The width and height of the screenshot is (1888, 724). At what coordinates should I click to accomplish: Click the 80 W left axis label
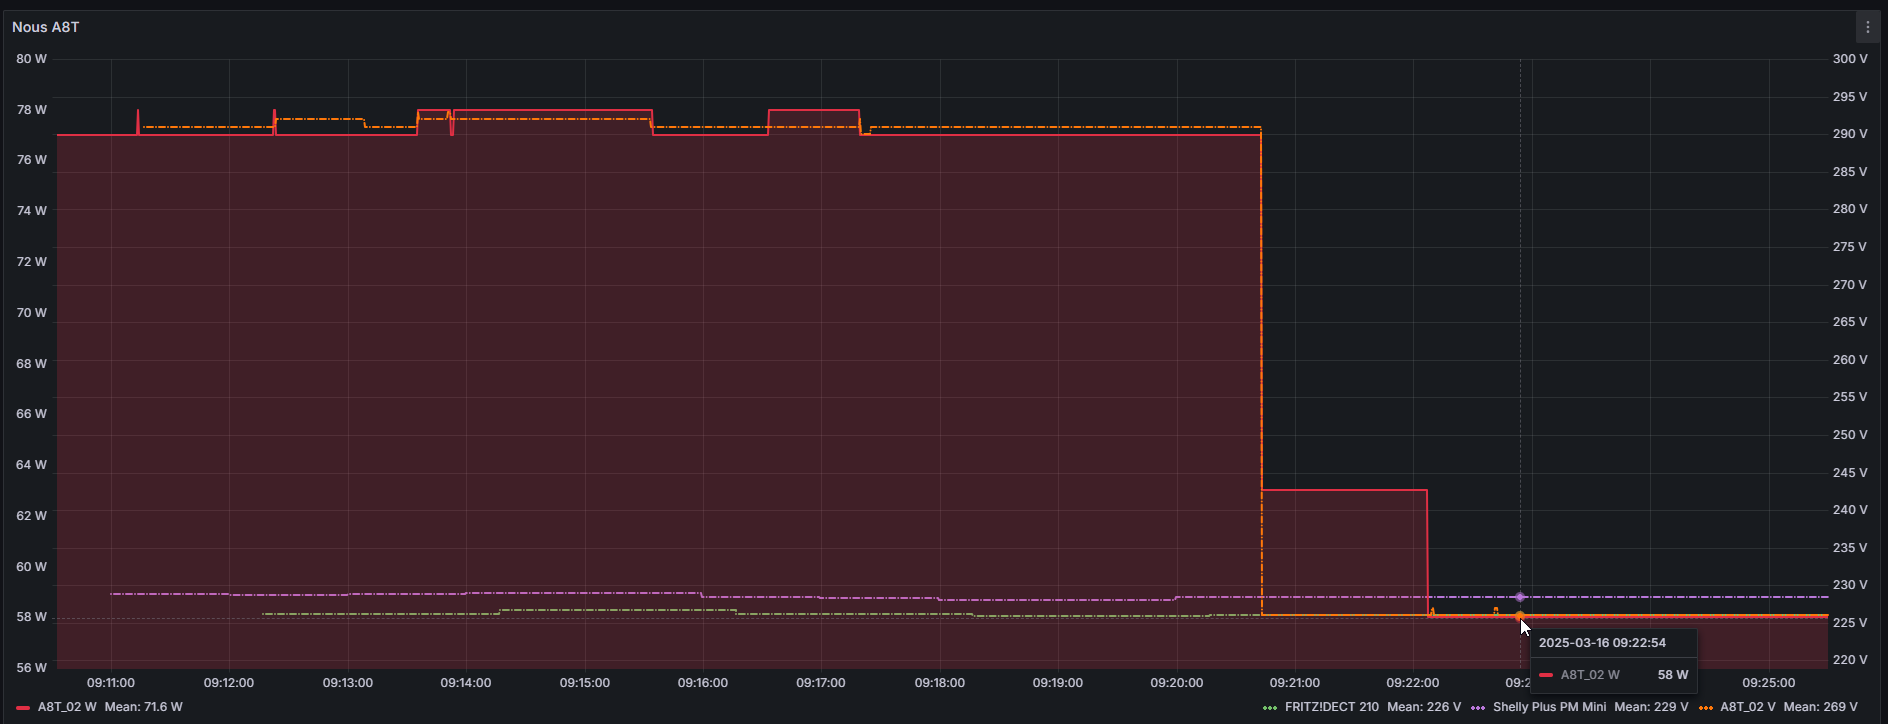31,59
